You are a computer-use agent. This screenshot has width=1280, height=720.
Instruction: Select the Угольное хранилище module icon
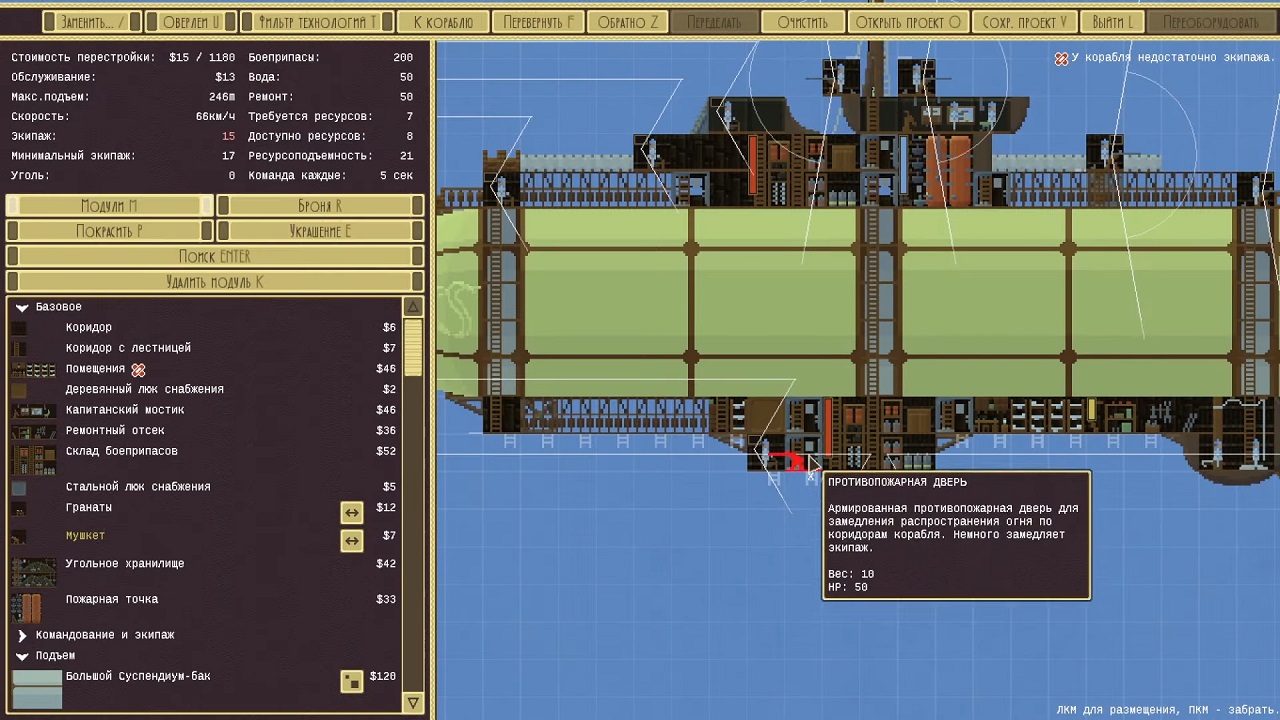click(x=33, y=571)
